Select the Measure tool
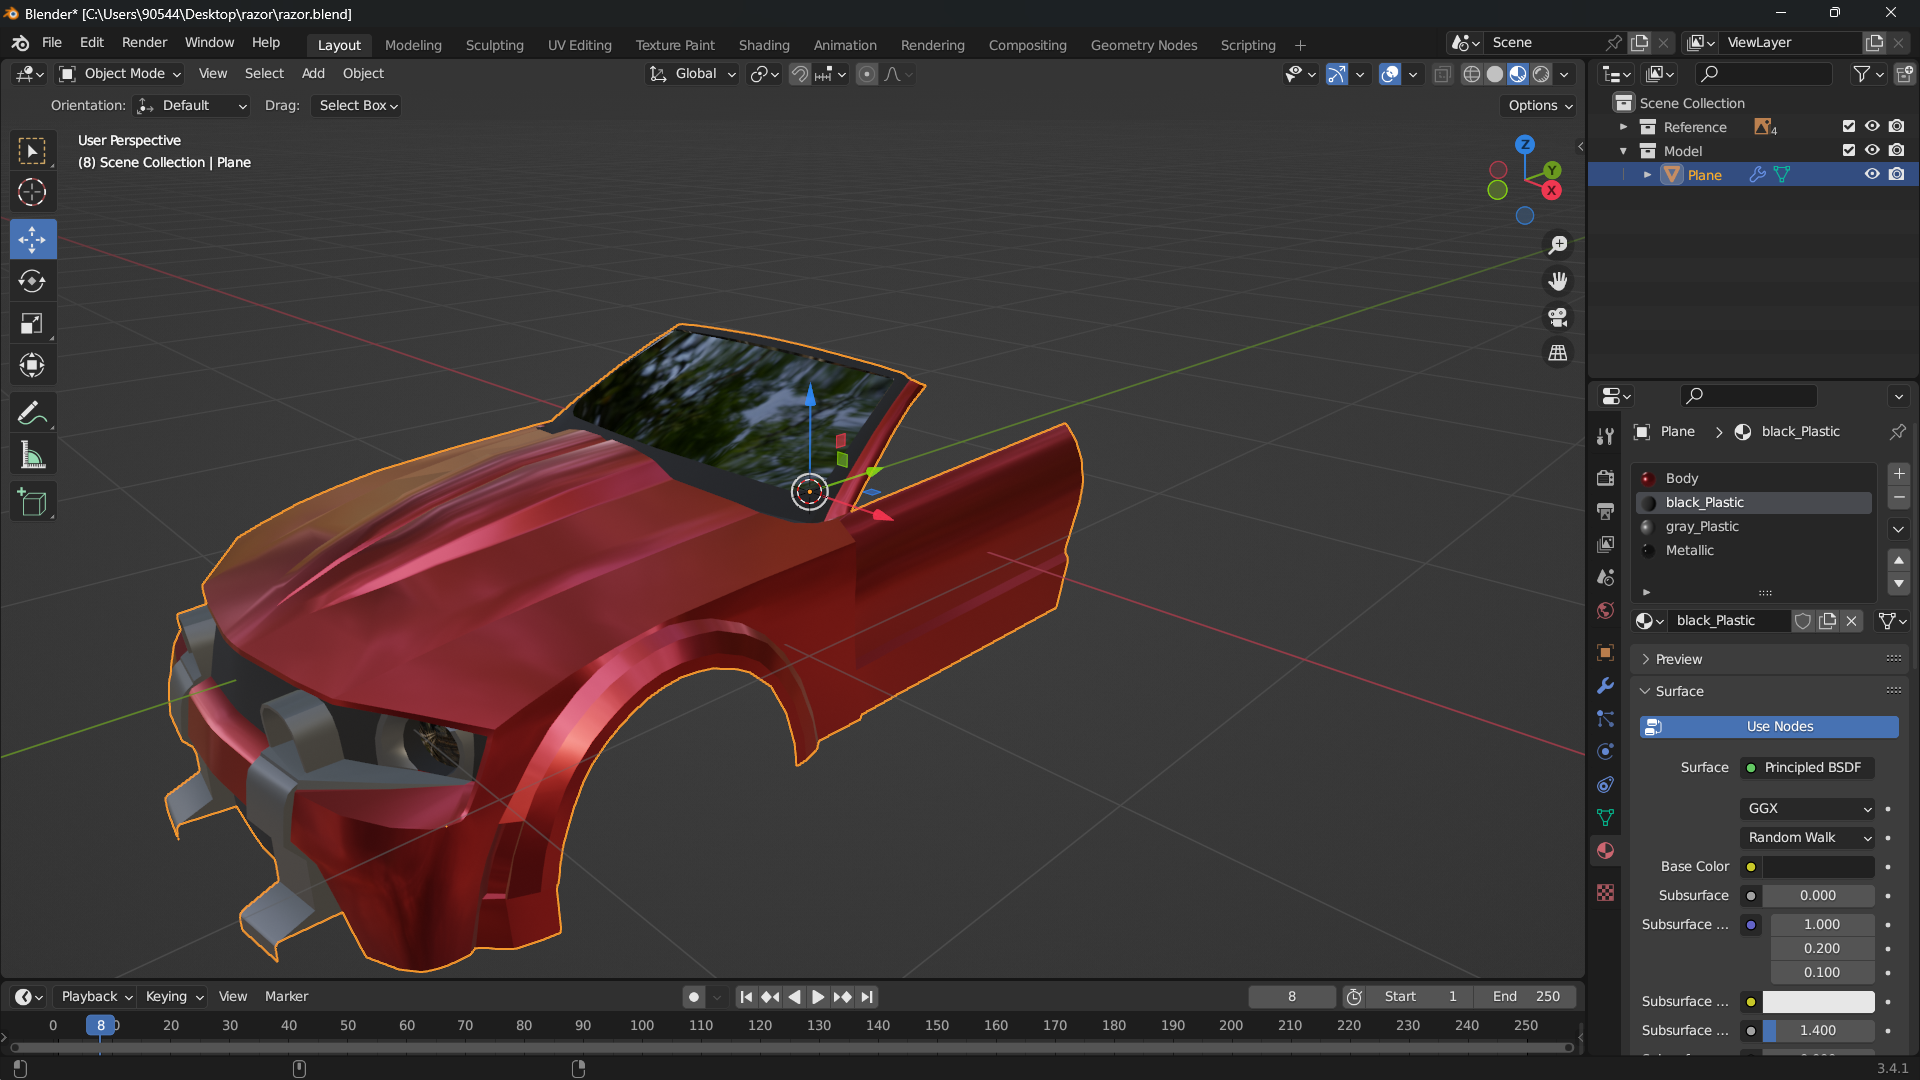 click(32, 456)
